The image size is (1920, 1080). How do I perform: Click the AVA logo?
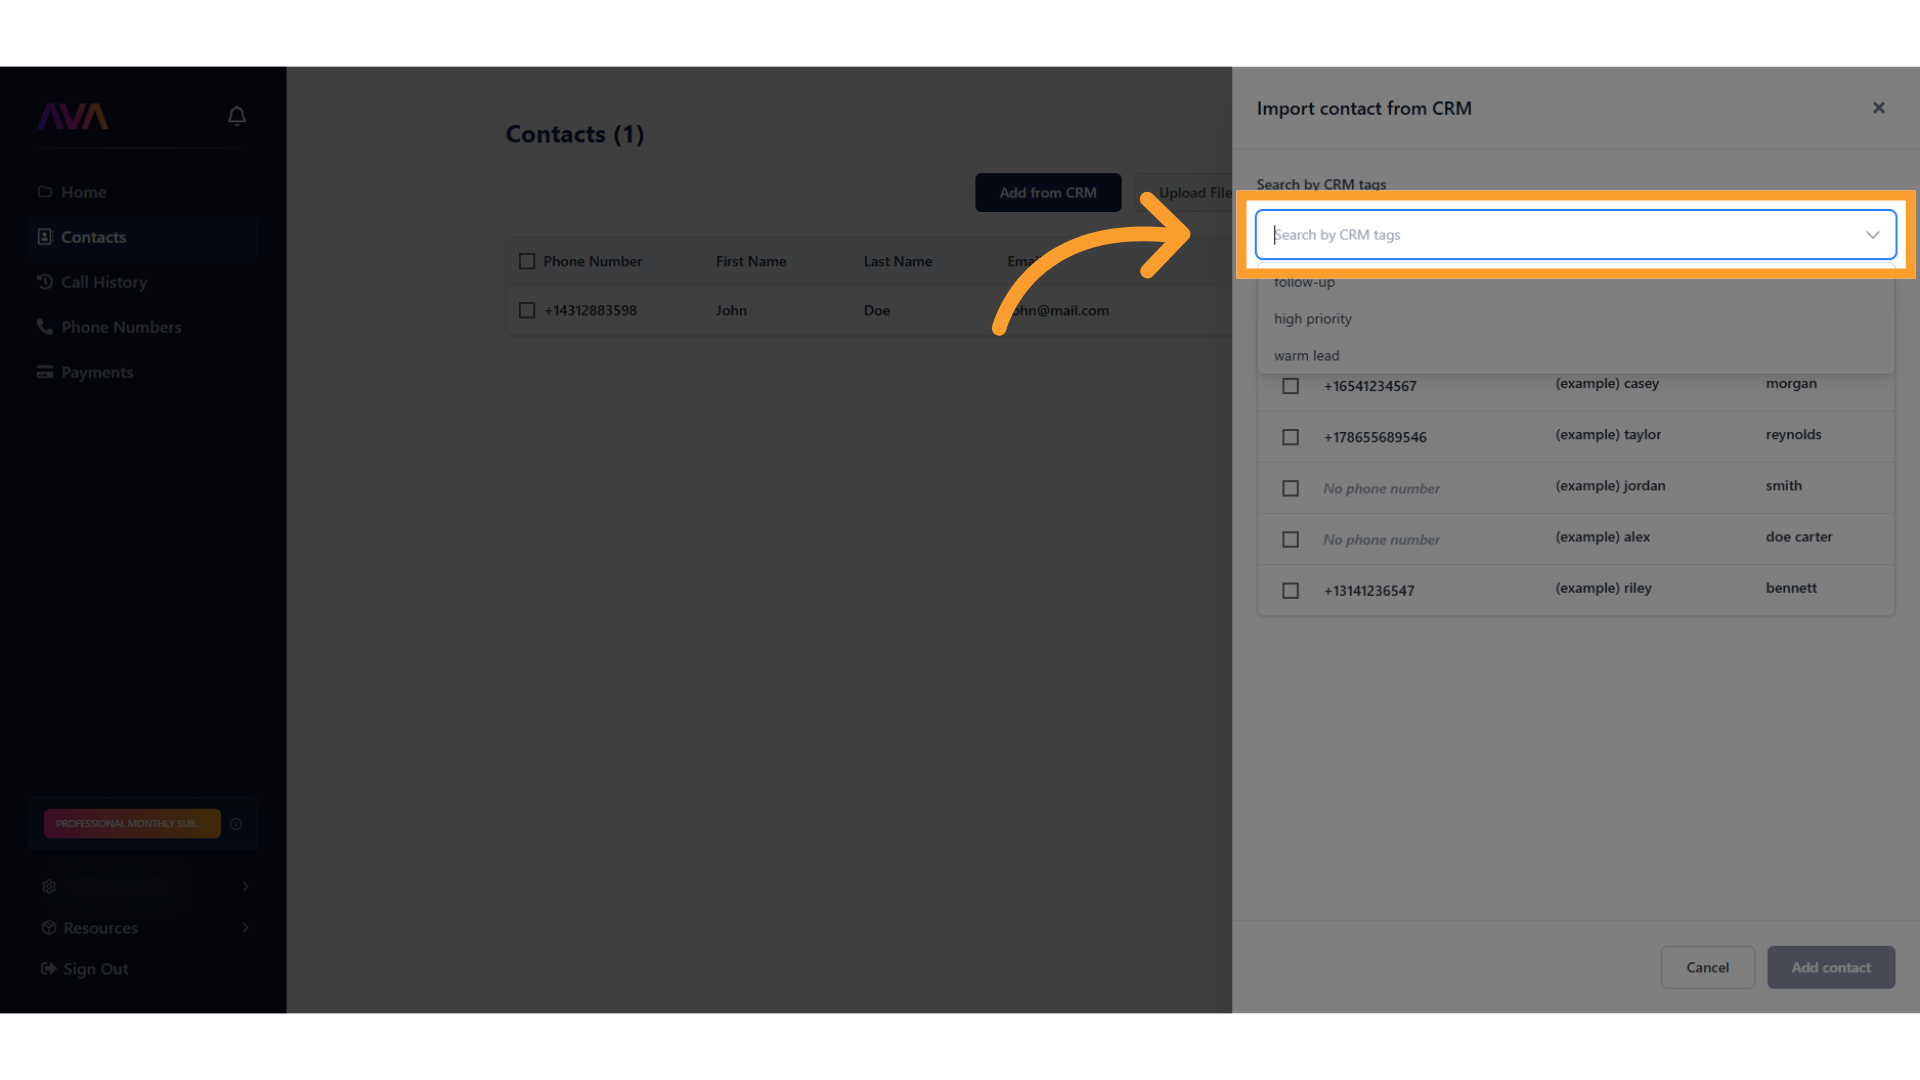[x=73, y=117]
